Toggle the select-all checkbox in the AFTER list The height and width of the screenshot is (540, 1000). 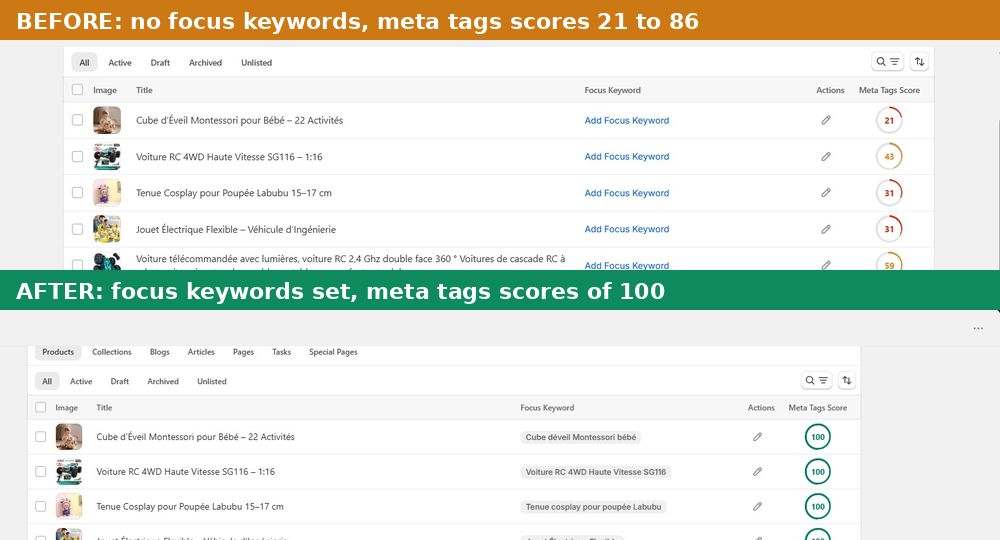41,407
